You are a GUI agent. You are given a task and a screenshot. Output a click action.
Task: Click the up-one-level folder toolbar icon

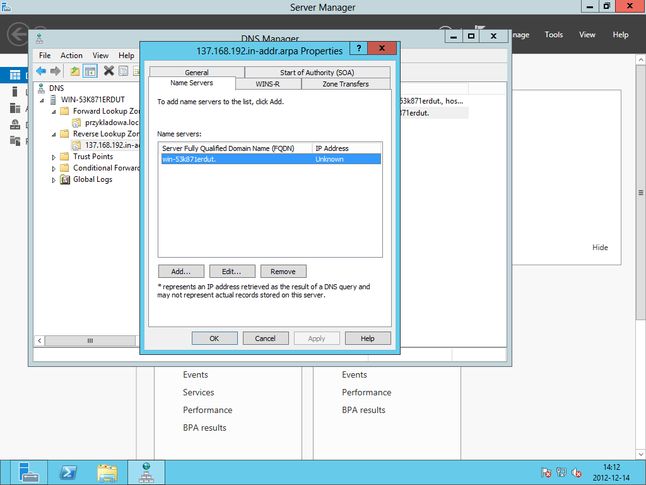[75, 71]
